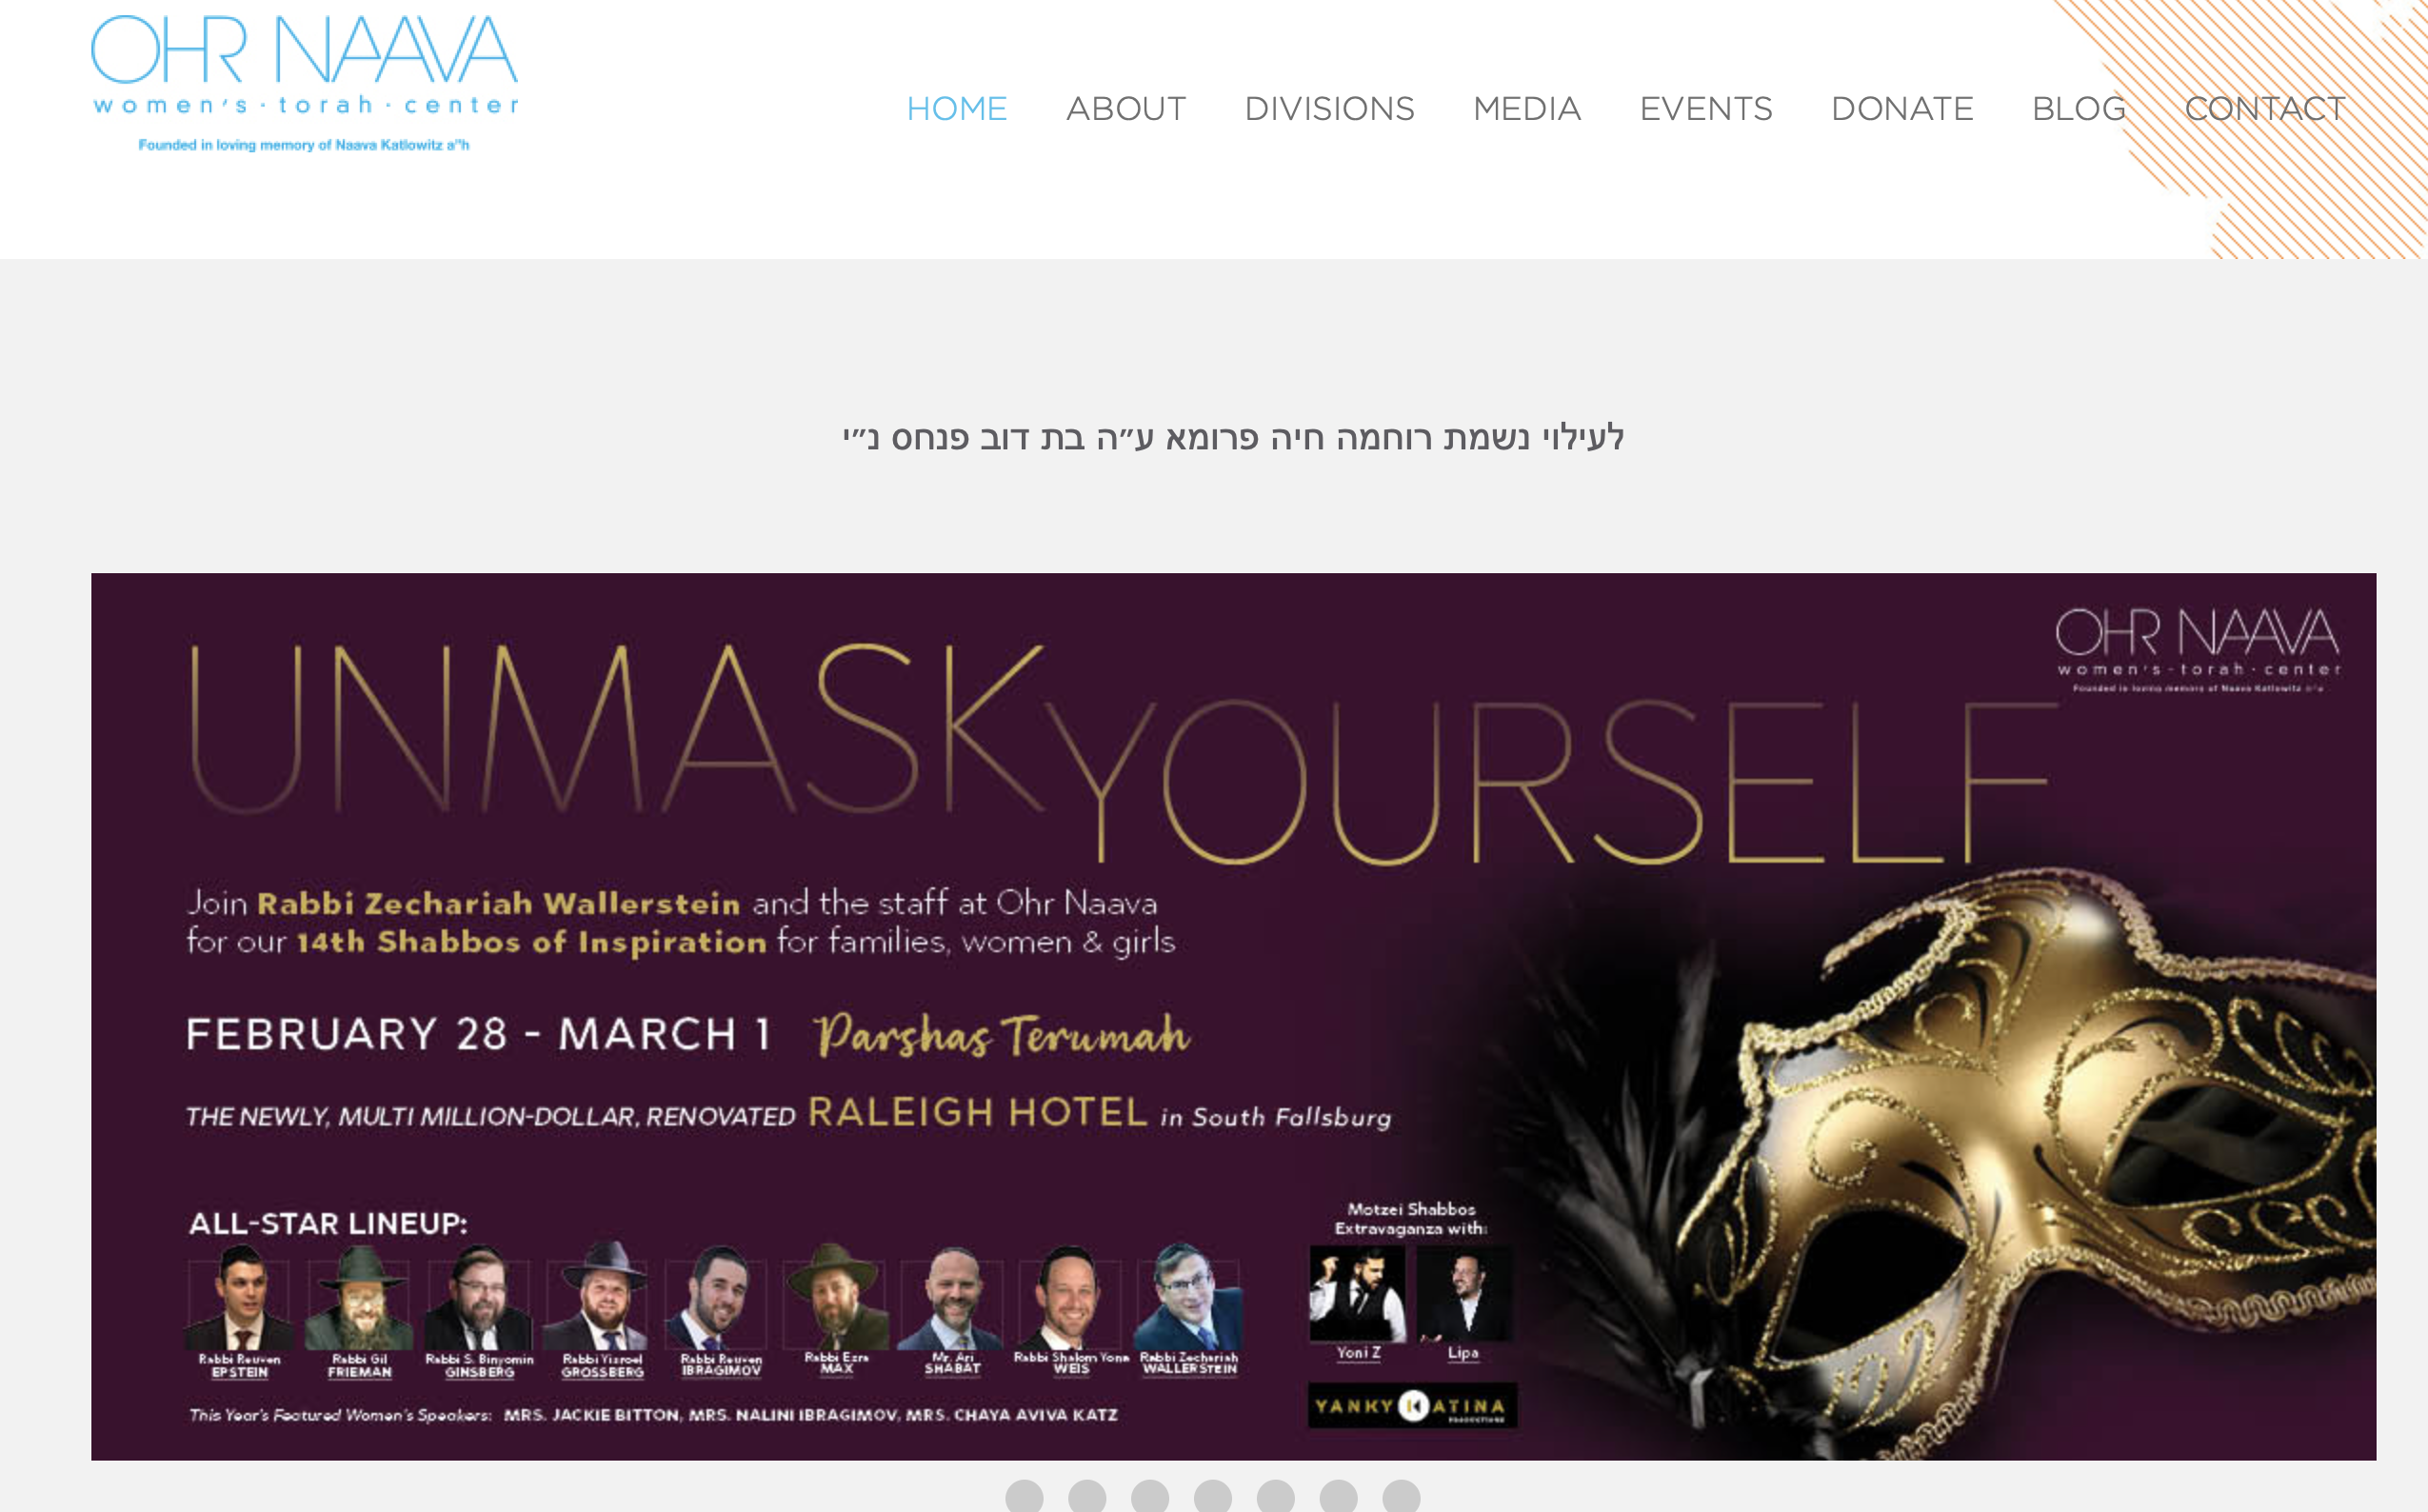The width and height of the screenshot is (2428, 1512).
Task: Switch to the sixth slide dot
Action: click(x=1338, y=1497)
